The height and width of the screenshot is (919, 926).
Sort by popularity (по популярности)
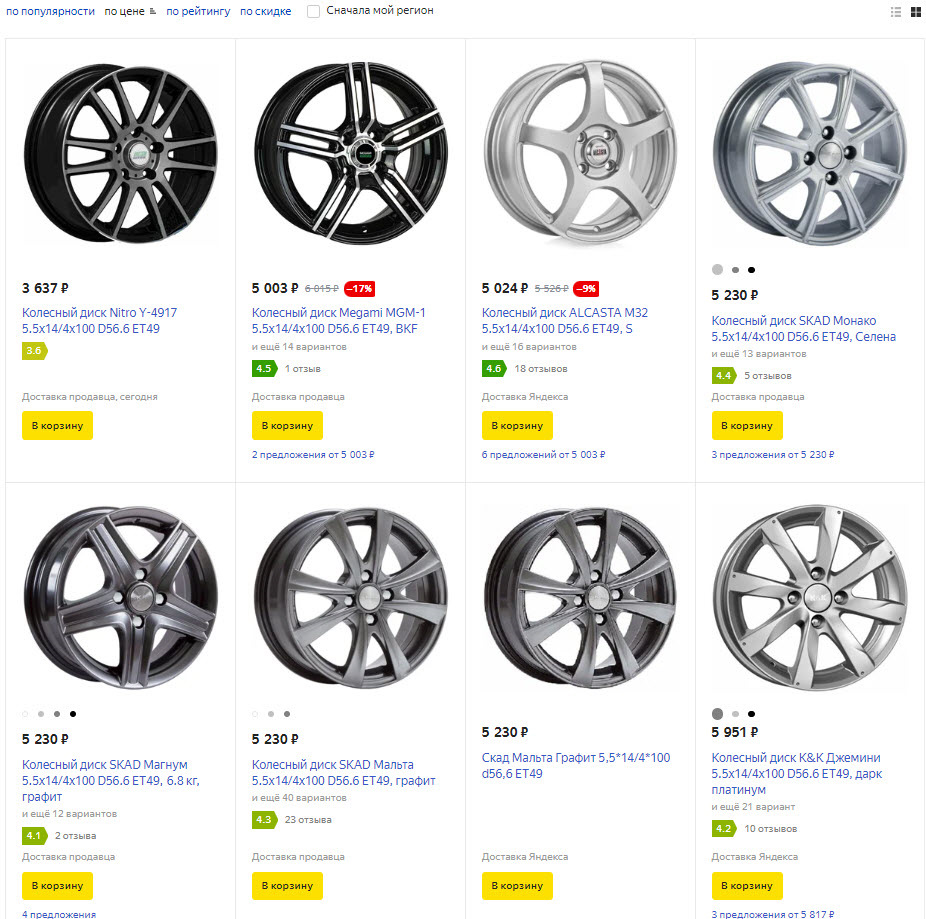point(50,12)
